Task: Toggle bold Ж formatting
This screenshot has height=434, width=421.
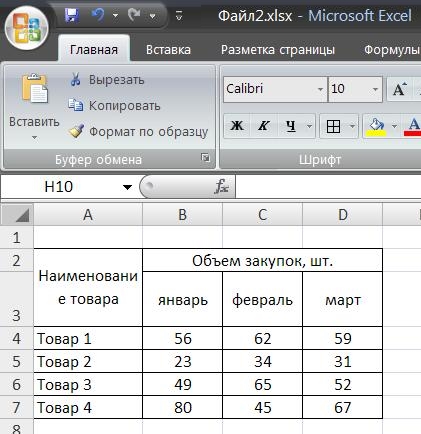Action: click(x=237, y=126)
